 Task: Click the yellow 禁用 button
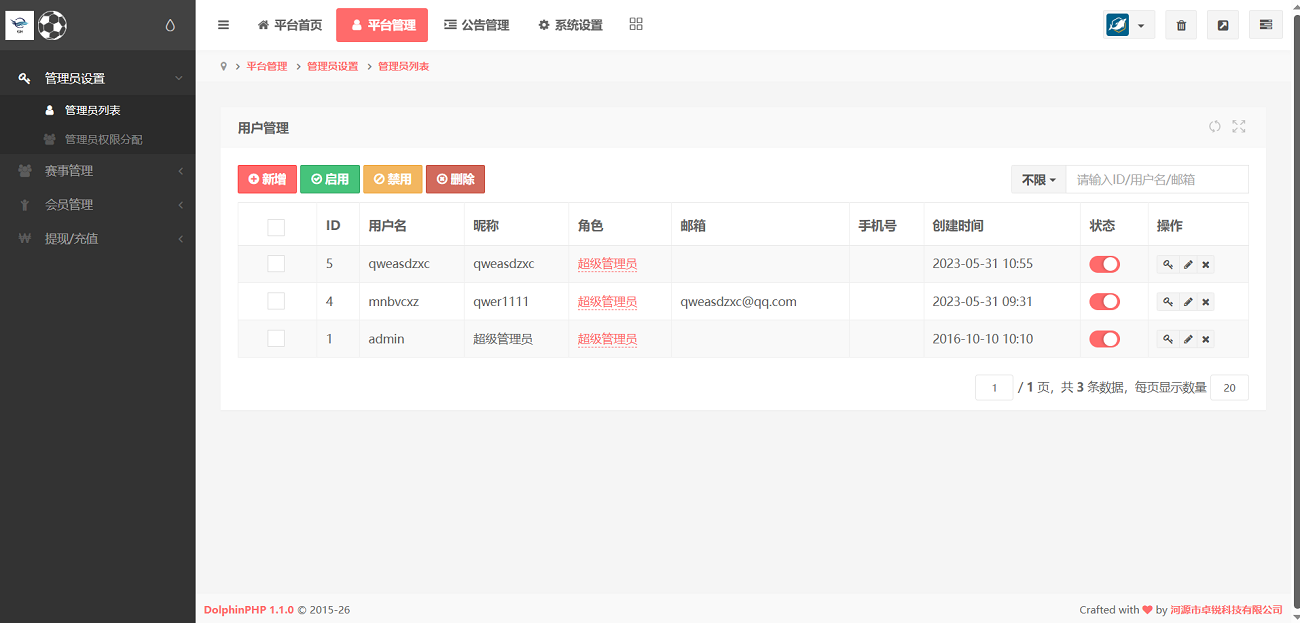[x=392, y=180]
